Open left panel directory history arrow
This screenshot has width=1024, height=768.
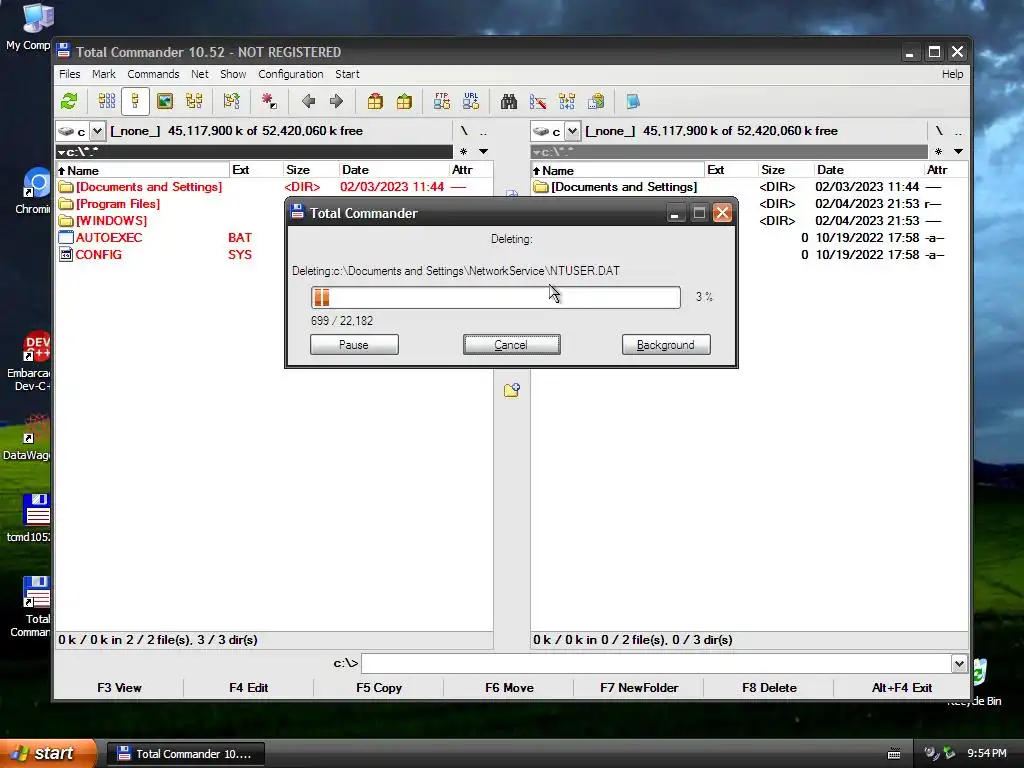click(483, 152)
